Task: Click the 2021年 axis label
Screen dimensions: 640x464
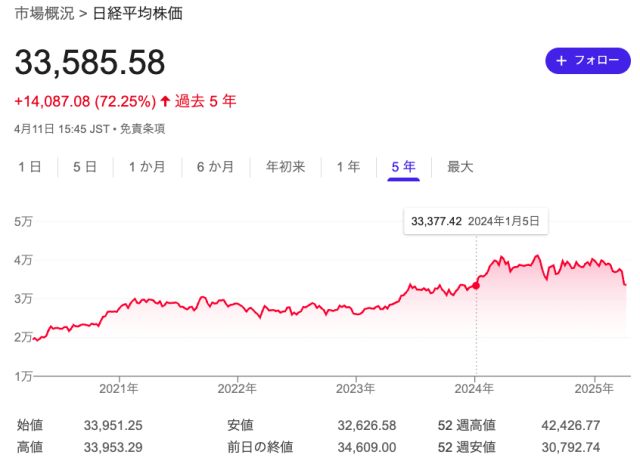Action: tap(119, 388)
